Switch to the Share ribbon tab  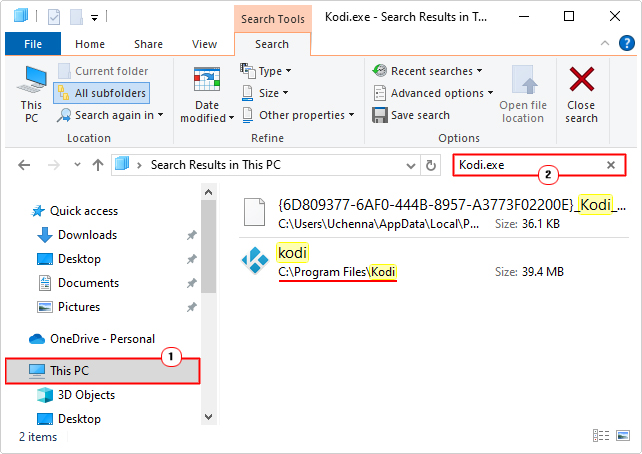pos(148,44)
